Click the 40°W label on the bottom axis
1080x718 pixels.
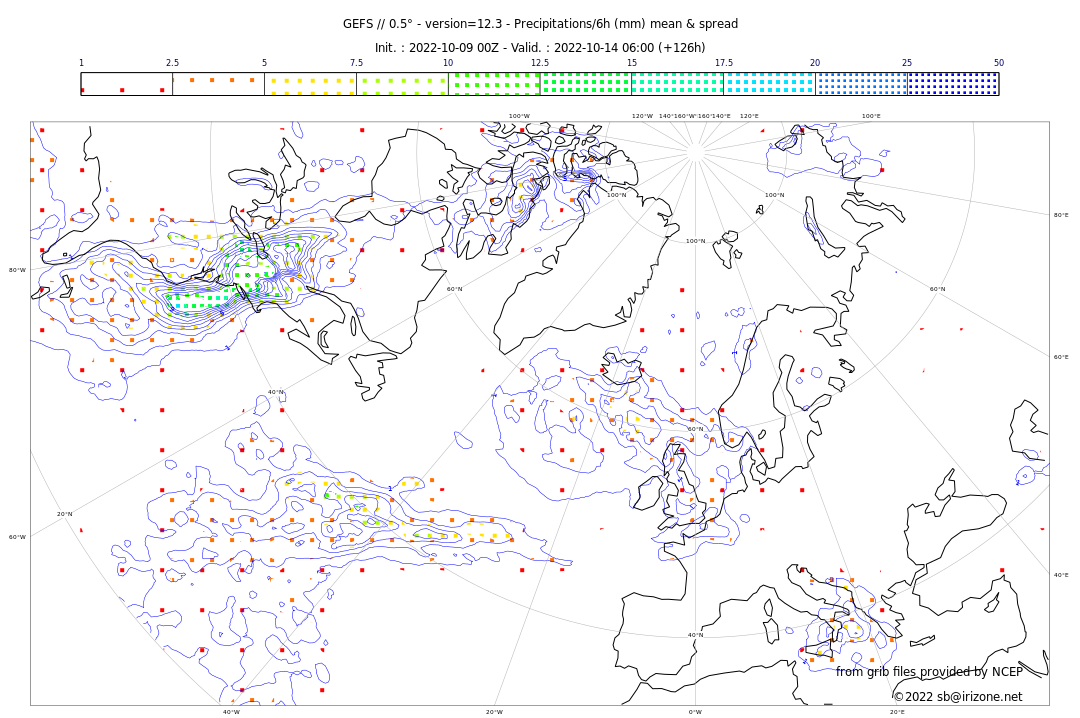click(231, 712)
